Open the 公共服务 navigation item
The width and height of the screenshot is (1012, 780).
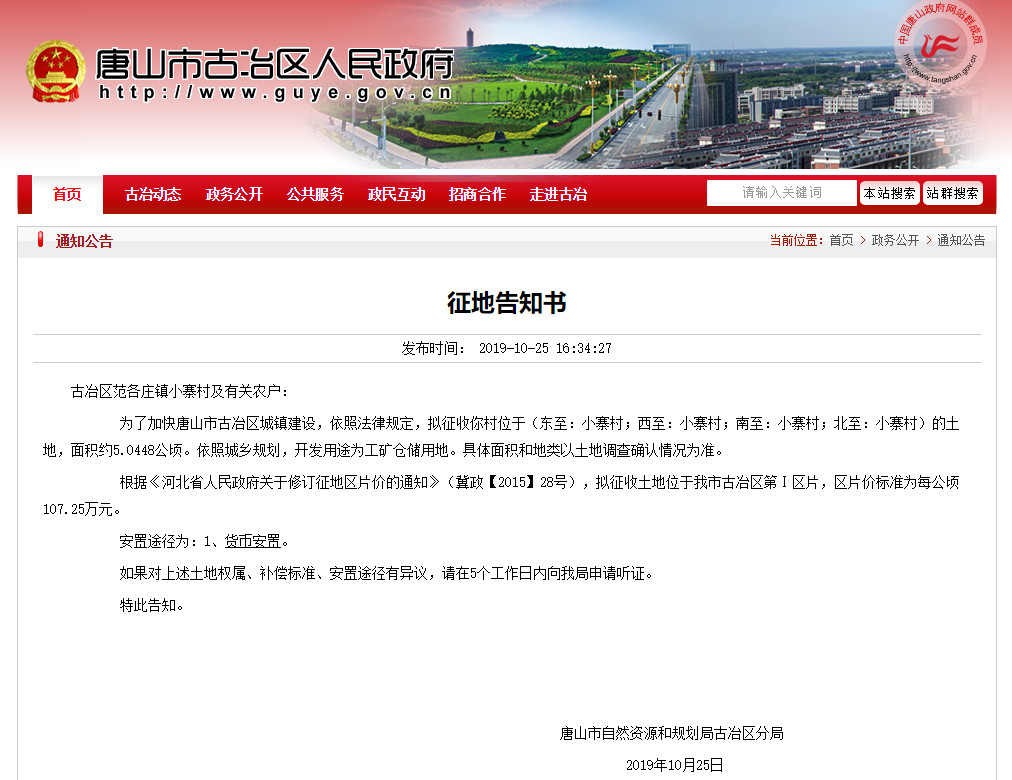click(315, 194)
